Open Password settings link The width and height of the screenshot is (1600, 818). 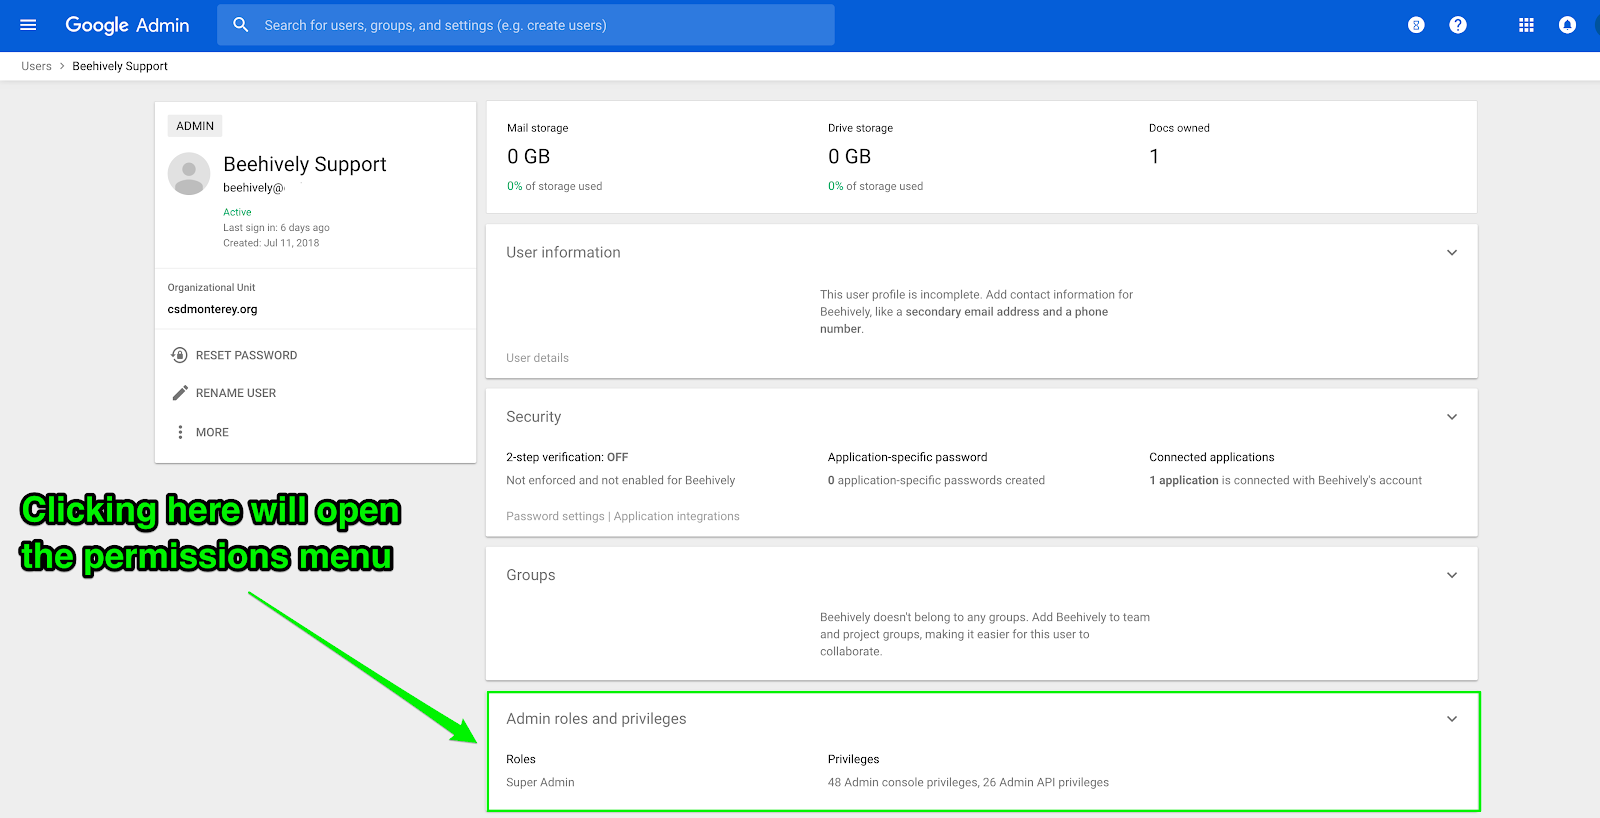click(x=555, y=516)
